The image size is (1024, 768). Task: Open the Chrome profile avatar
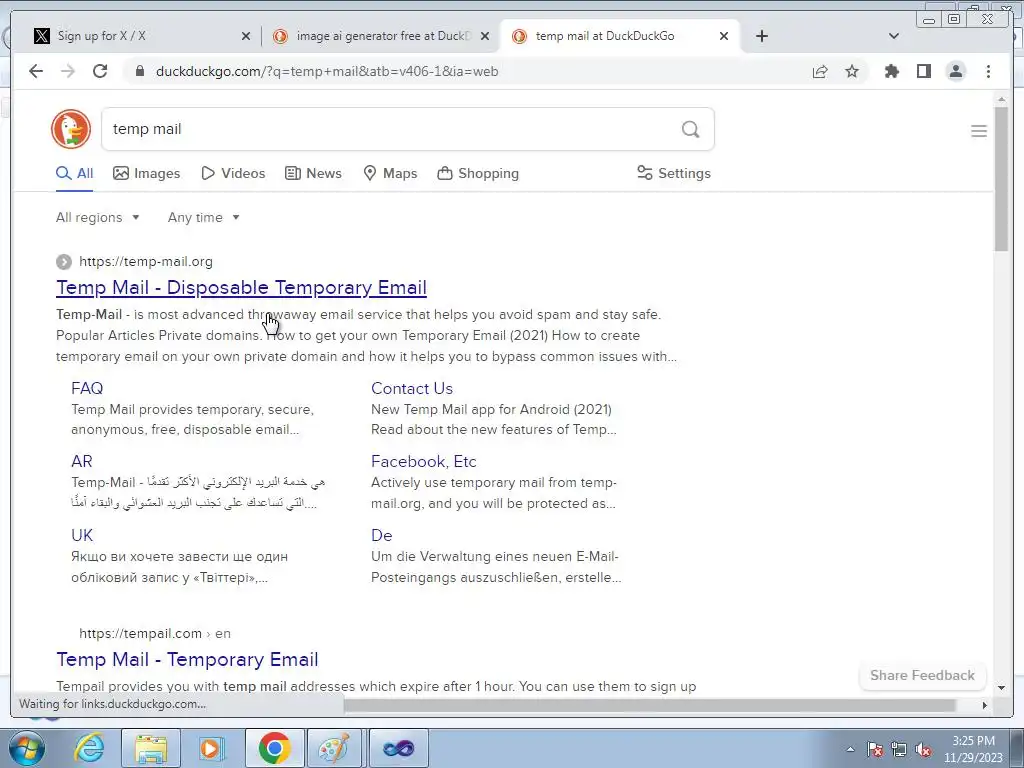[x=955, y=71]
